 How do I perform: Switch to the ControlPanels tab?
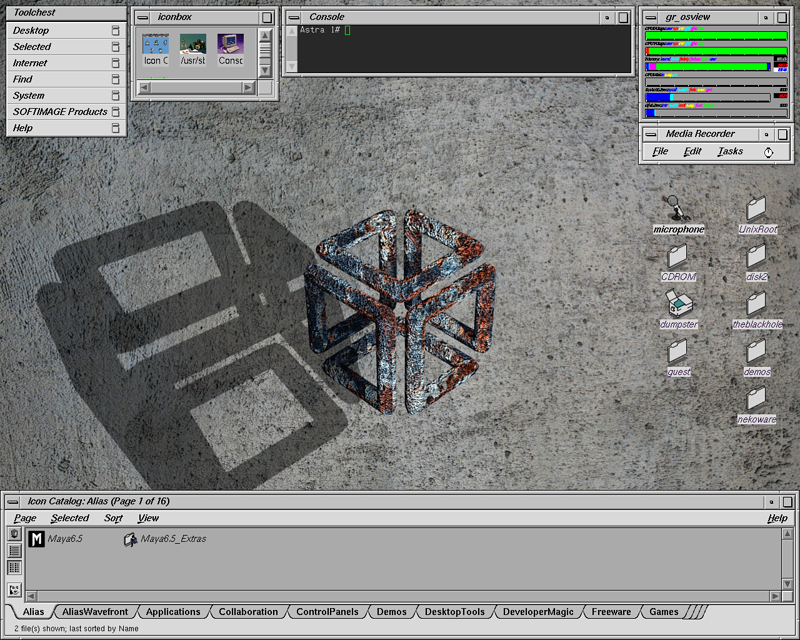tap(327, 612)
